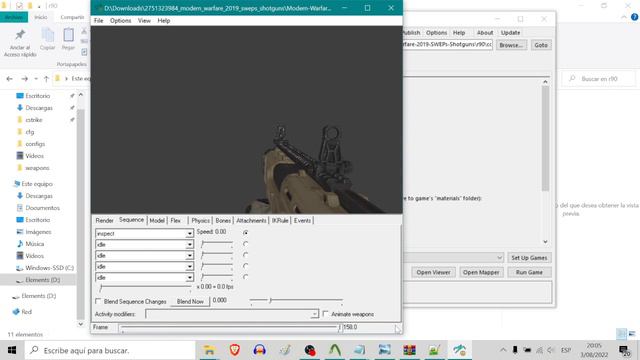Viewport: 640px width, 360px height.
Task: Click the blend time slider
Action: pos(296,301)
